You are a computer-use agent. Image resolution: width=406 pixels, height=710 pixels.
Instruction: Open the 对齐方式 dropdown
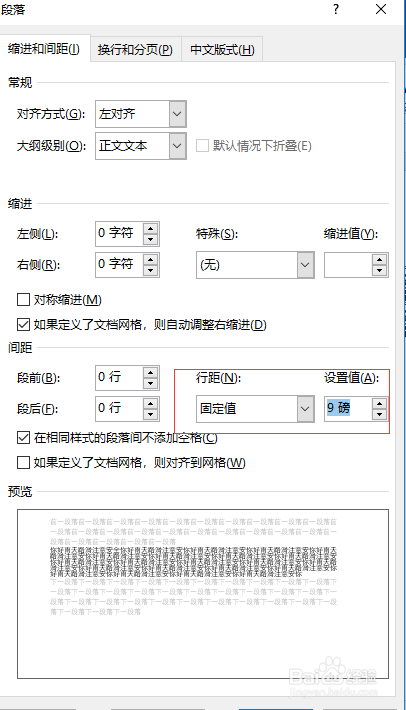(x=141, y=114)
